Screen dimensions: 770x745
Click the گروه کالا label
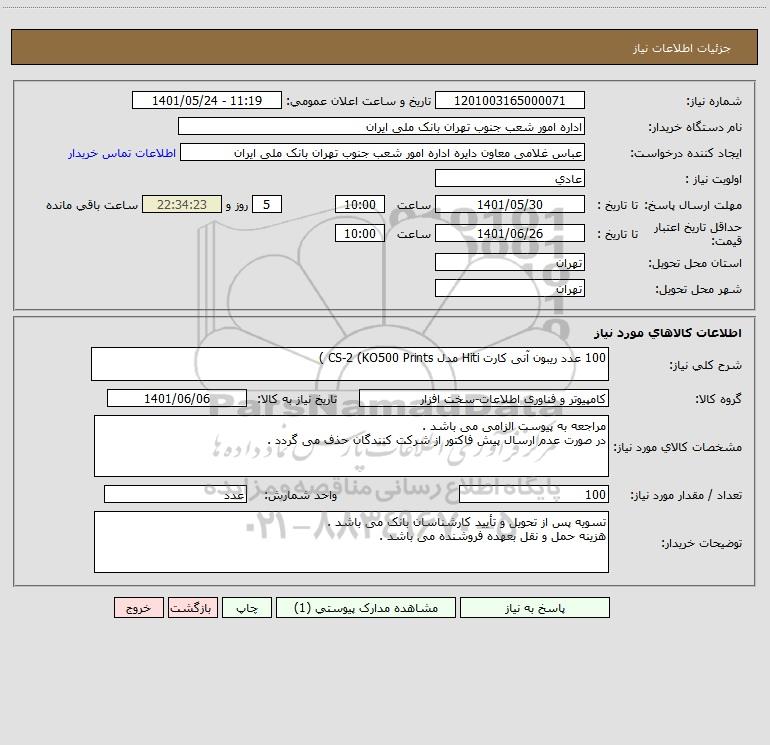pos(718,399)
